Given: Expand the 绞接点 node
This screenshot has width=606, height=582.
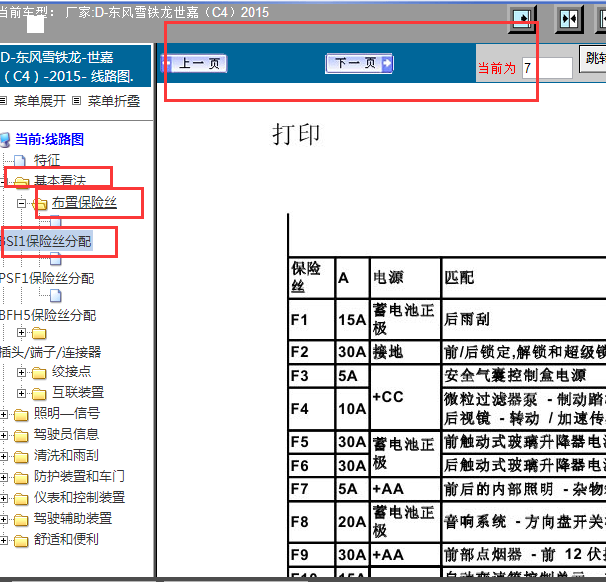Looking at the screenshot, I should tap(22, 373).
